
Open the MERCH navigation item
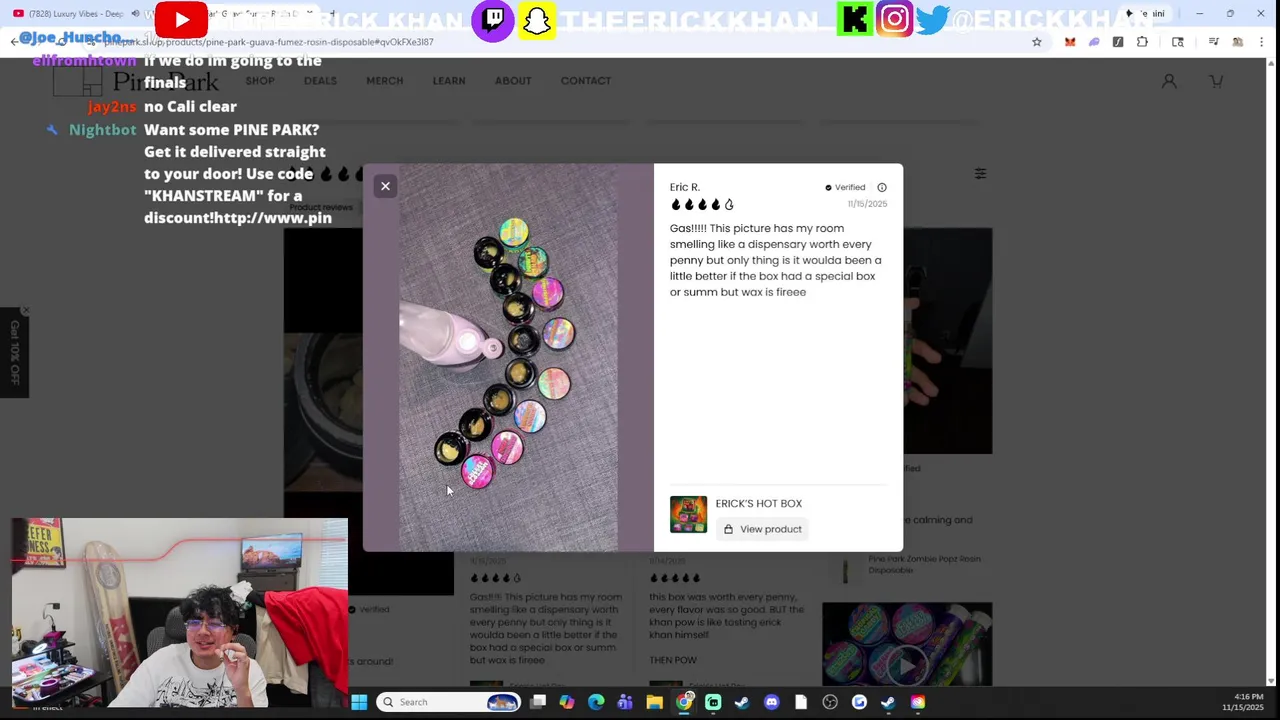pos(385,81)
